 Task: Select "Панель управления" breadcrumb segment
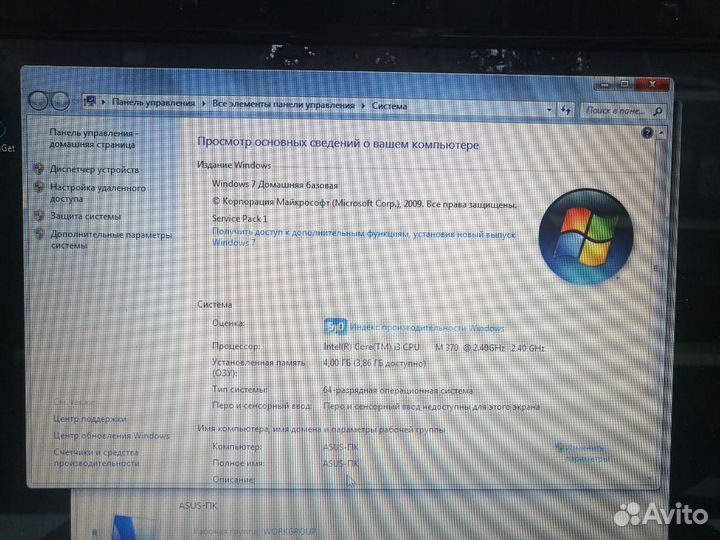[153, 103]
